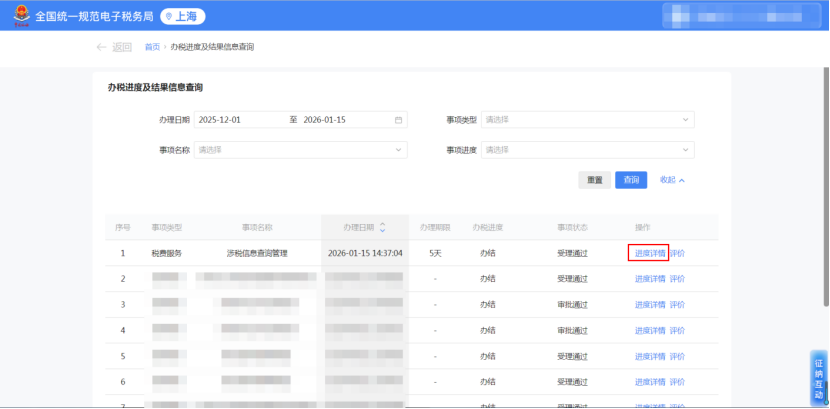Image resolution: width=830 pixels, height=409 pixels.
Task: Expand the 事项名称 dropdown
Action: pyautogui.click(x=300, y=150)
